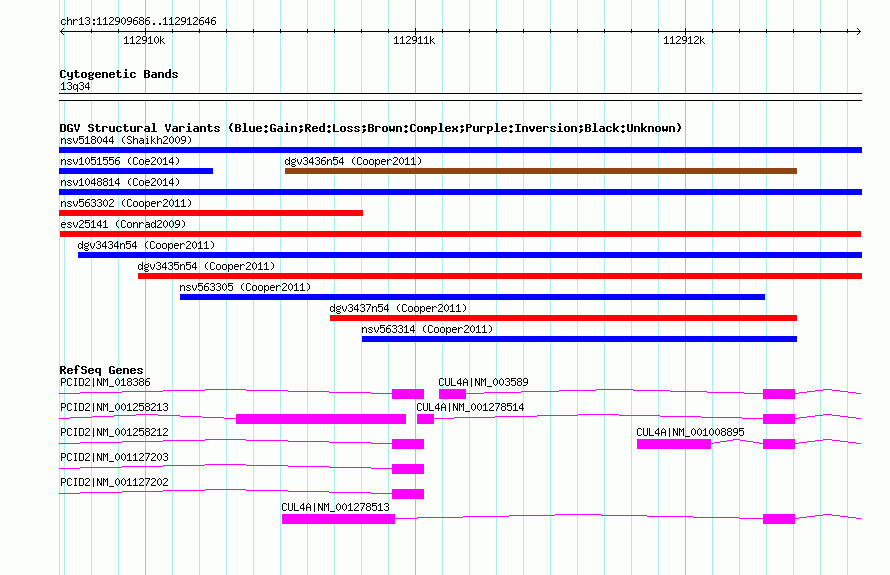Click the first exon under CUL4A|NM_003589 label
890x575 pixels.
tap(452, 394)
